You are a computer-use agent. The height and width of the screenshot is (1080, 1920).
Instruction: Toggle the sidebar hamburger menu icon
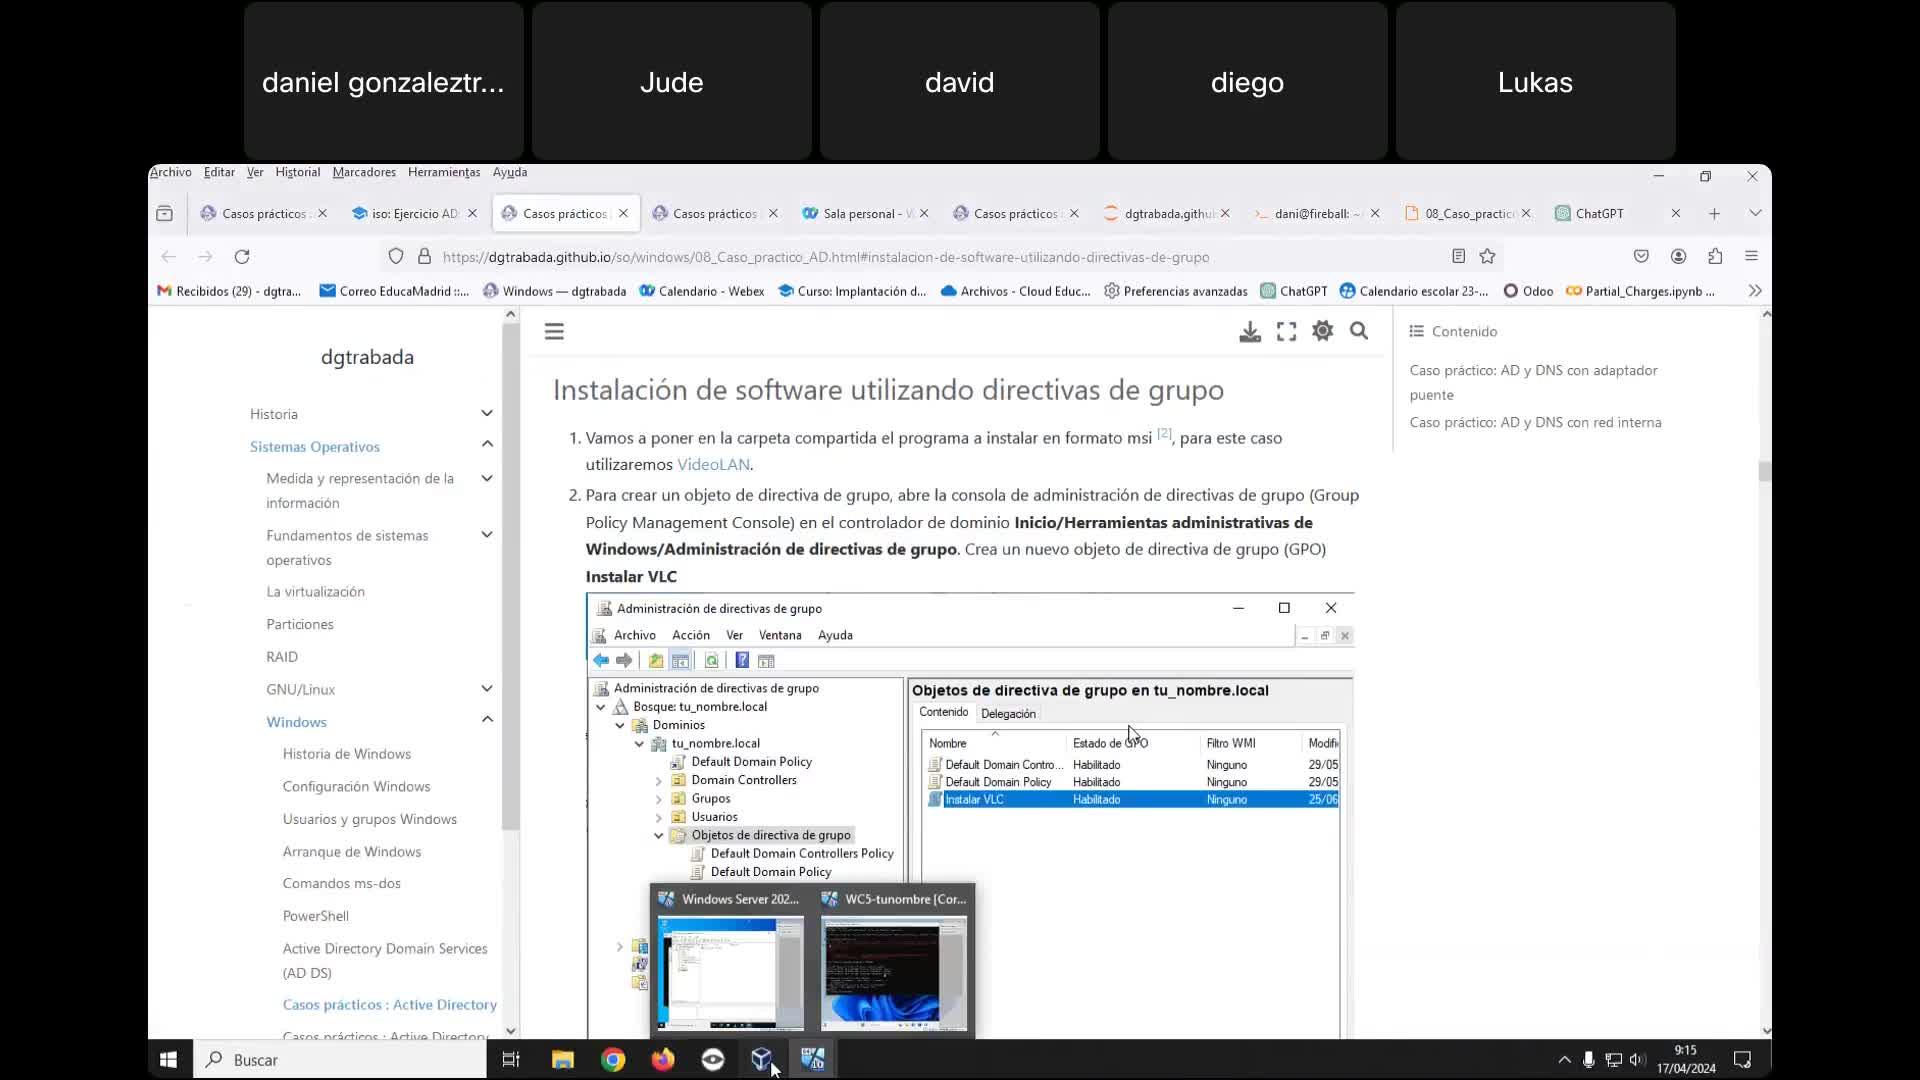point(554,331)
